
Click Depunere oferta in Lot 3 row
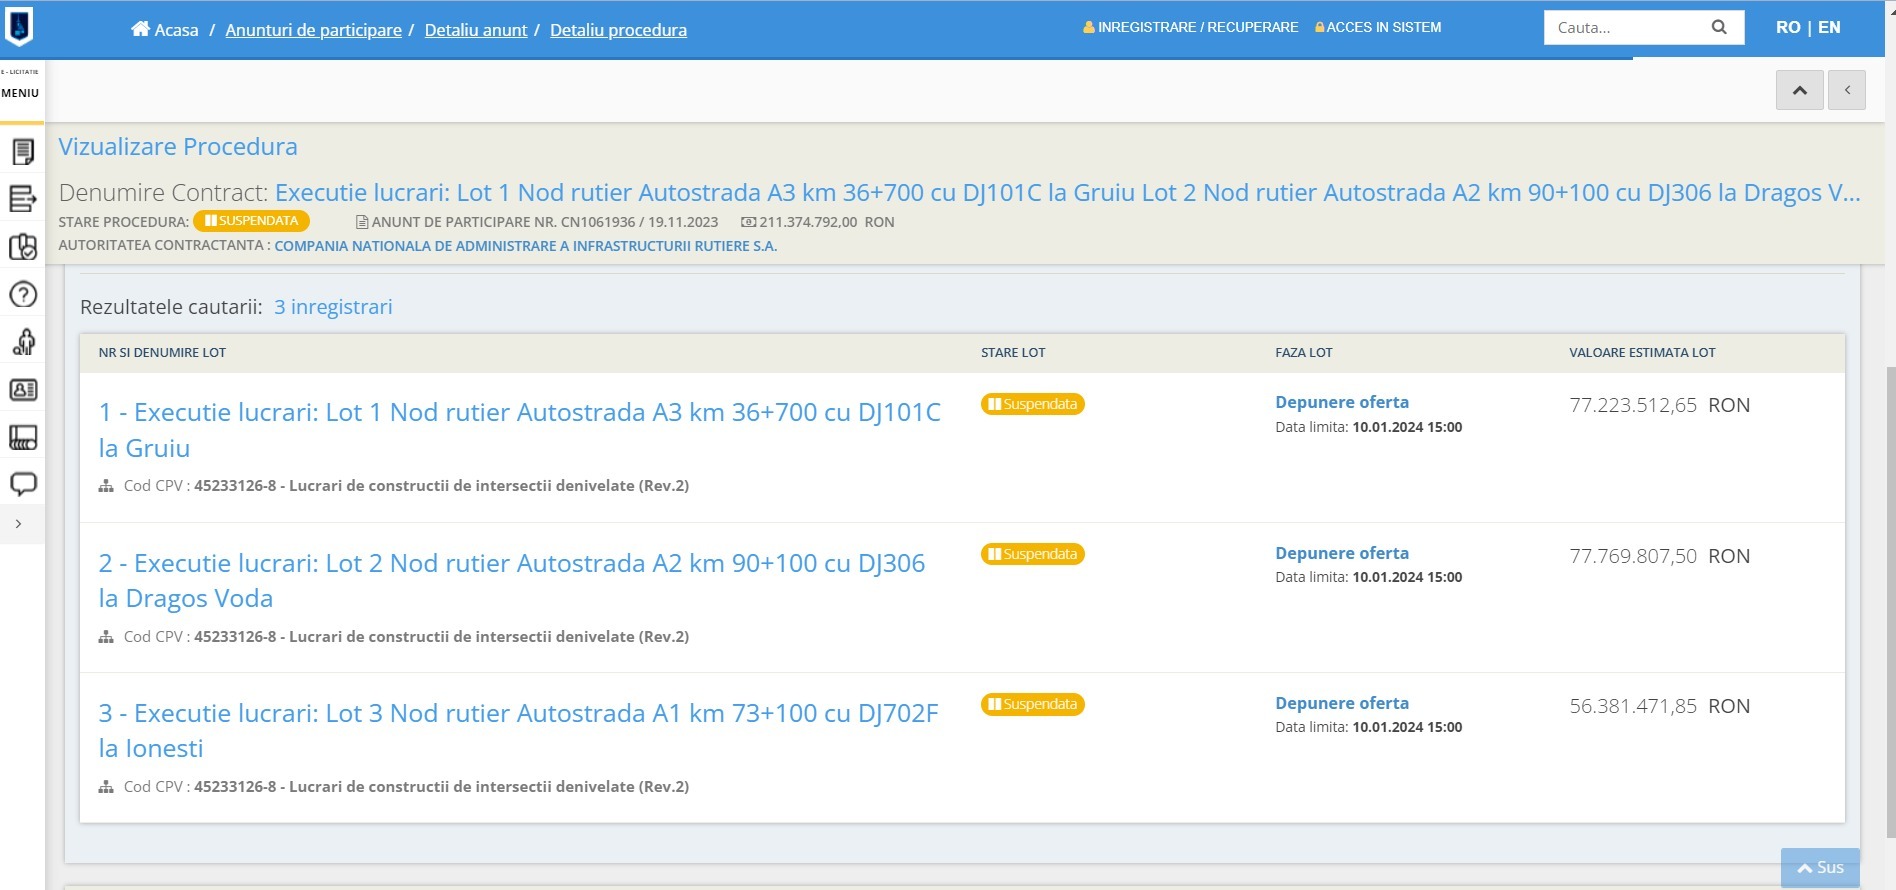coord(1342,703)
